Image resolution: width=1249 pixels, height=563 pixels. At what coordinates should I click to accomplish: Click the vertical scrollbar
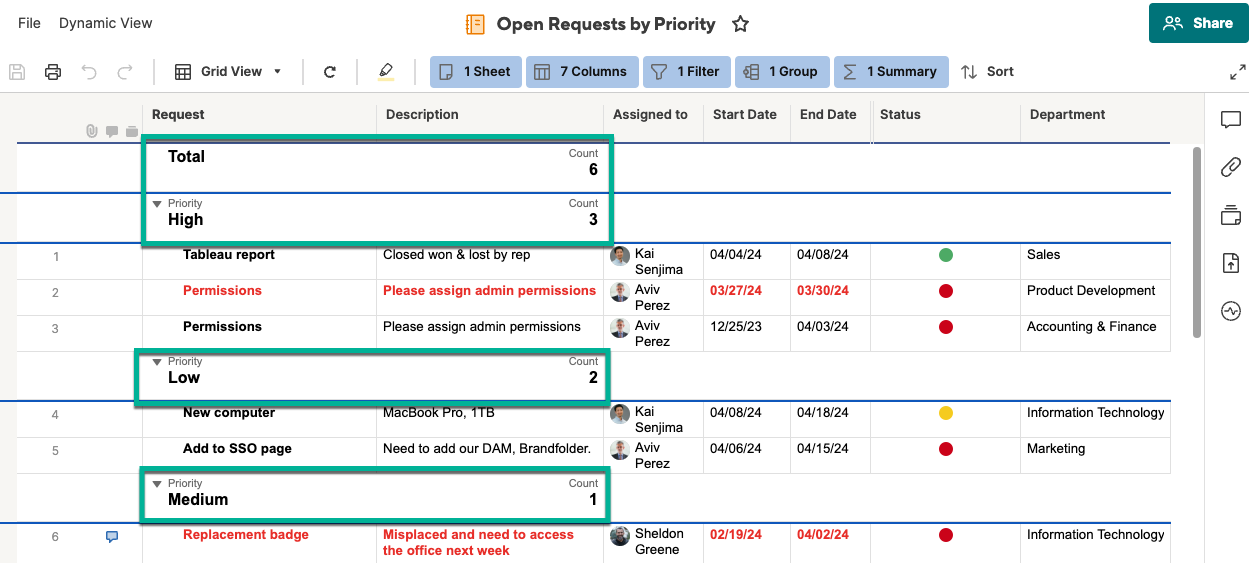(x=1197, y=242)
